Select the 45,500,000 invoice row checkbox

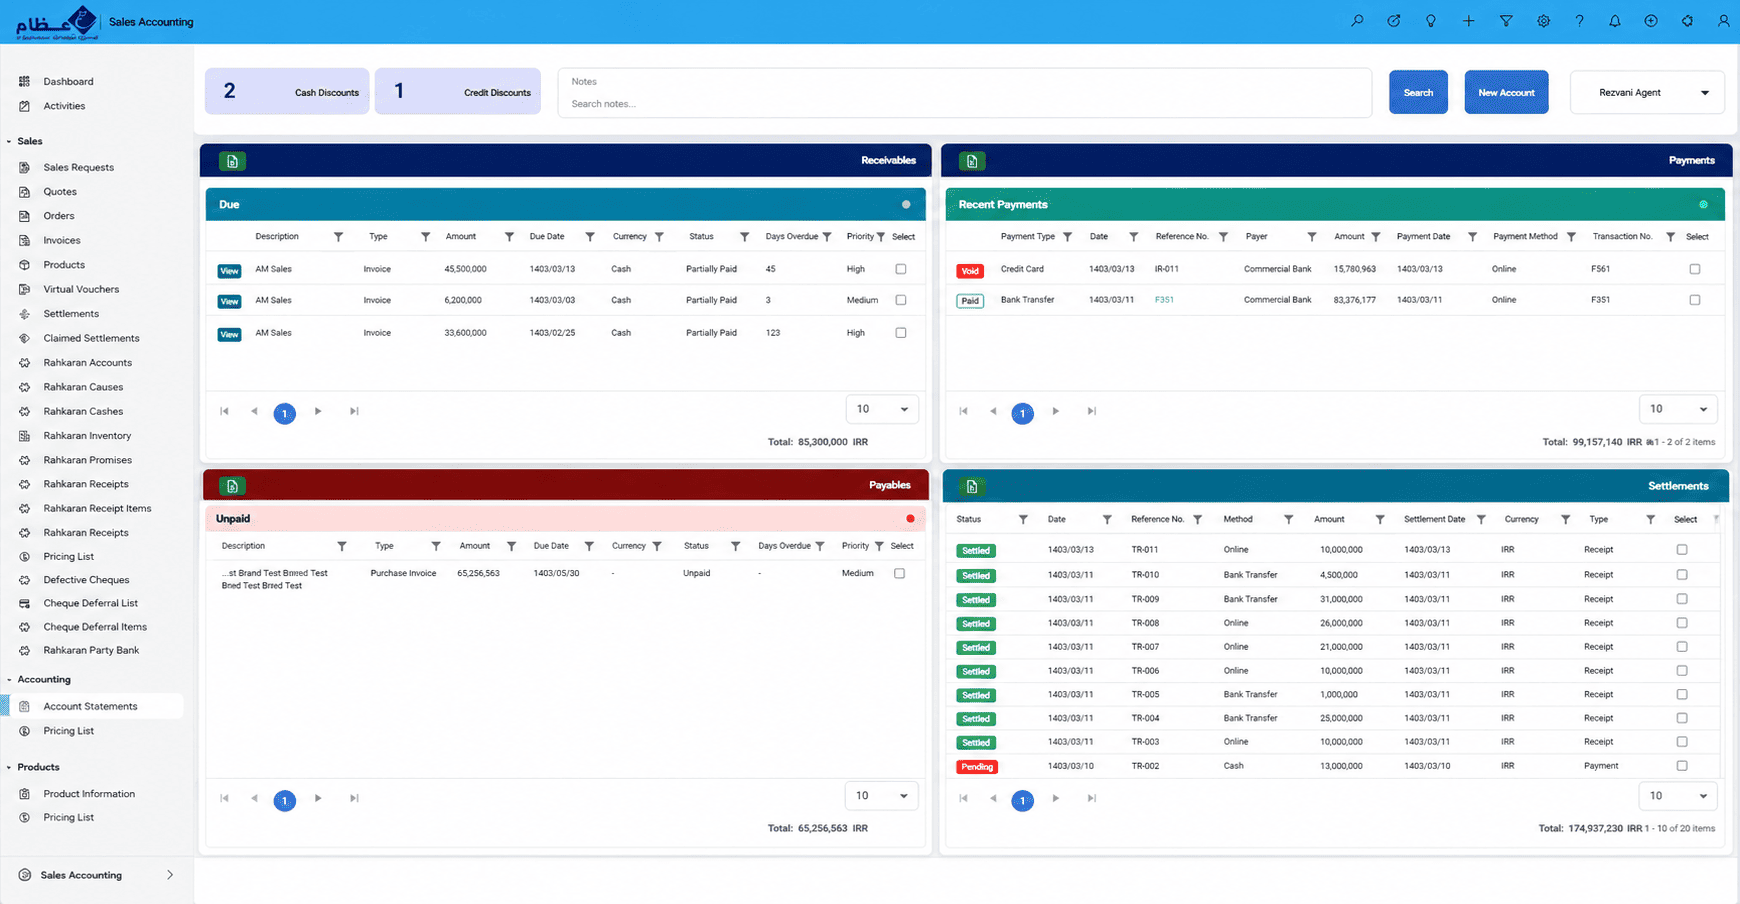(x=901, y=269)
